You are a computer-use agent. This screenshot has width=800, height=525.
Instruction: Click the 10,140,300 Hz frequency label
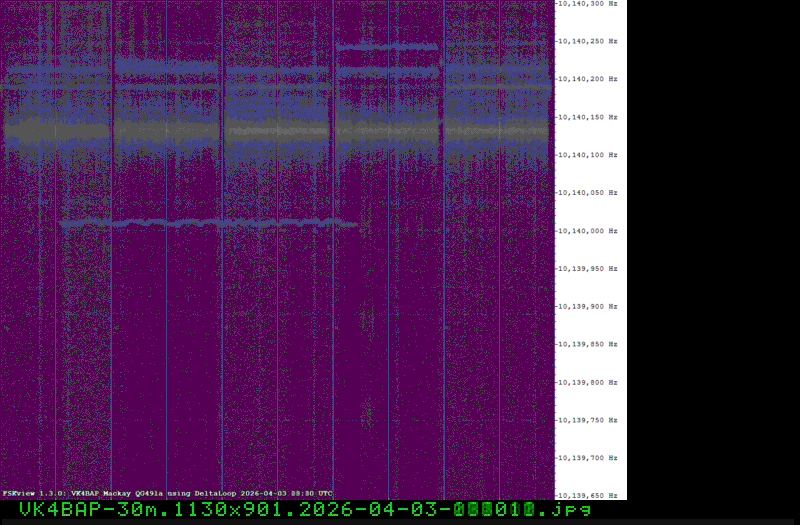pyautogui.click(x=588, y=4)
